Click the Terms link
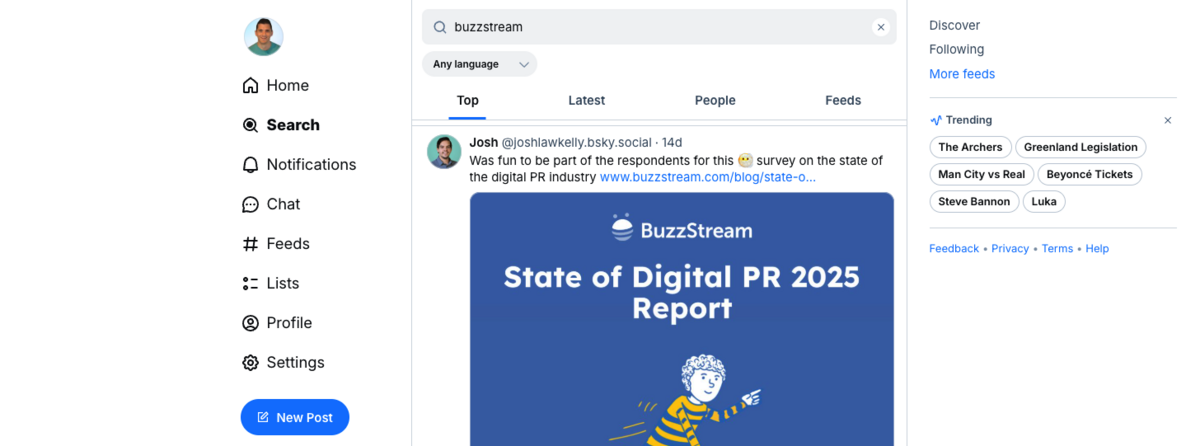 [1057, 249]
